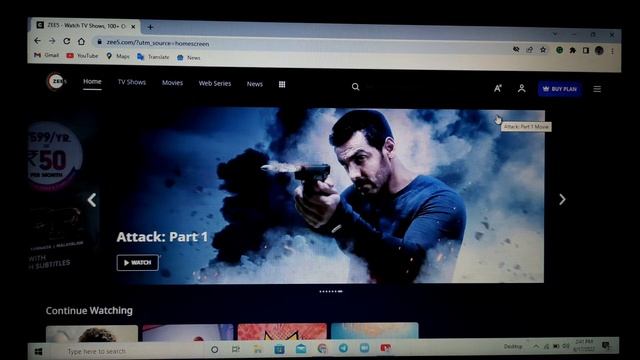640x360 pixels.
Task: Go to next banner slide
Action: coord(562,199)
